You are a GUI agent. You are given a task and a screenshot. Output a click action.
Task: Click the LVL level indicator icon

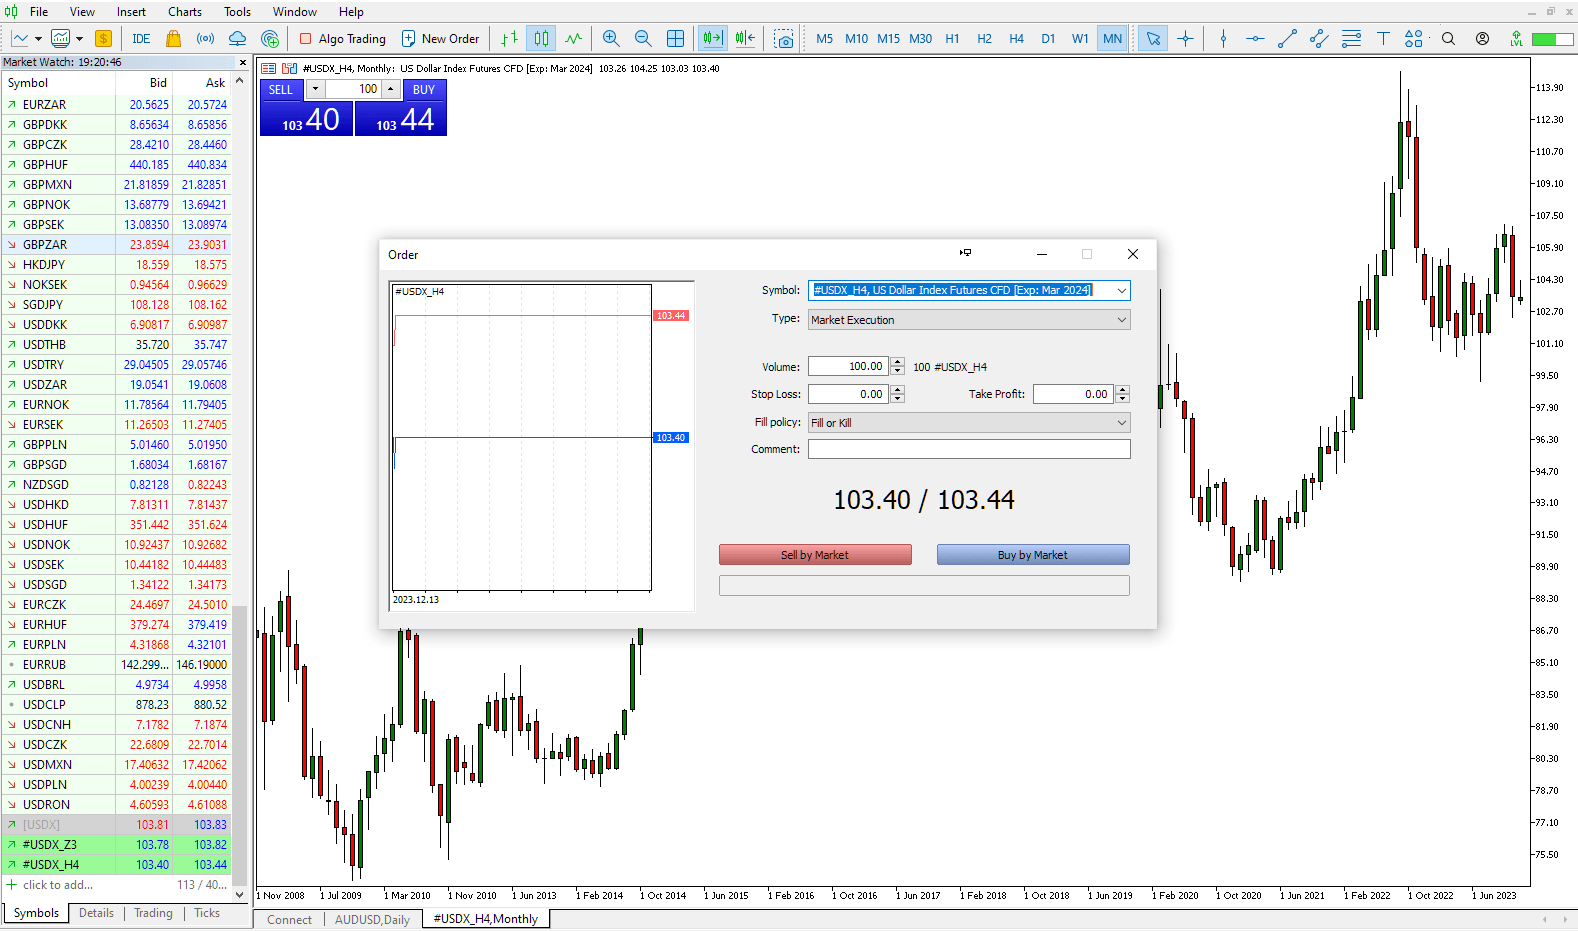pyautogui.click(x=1516, y=39)
